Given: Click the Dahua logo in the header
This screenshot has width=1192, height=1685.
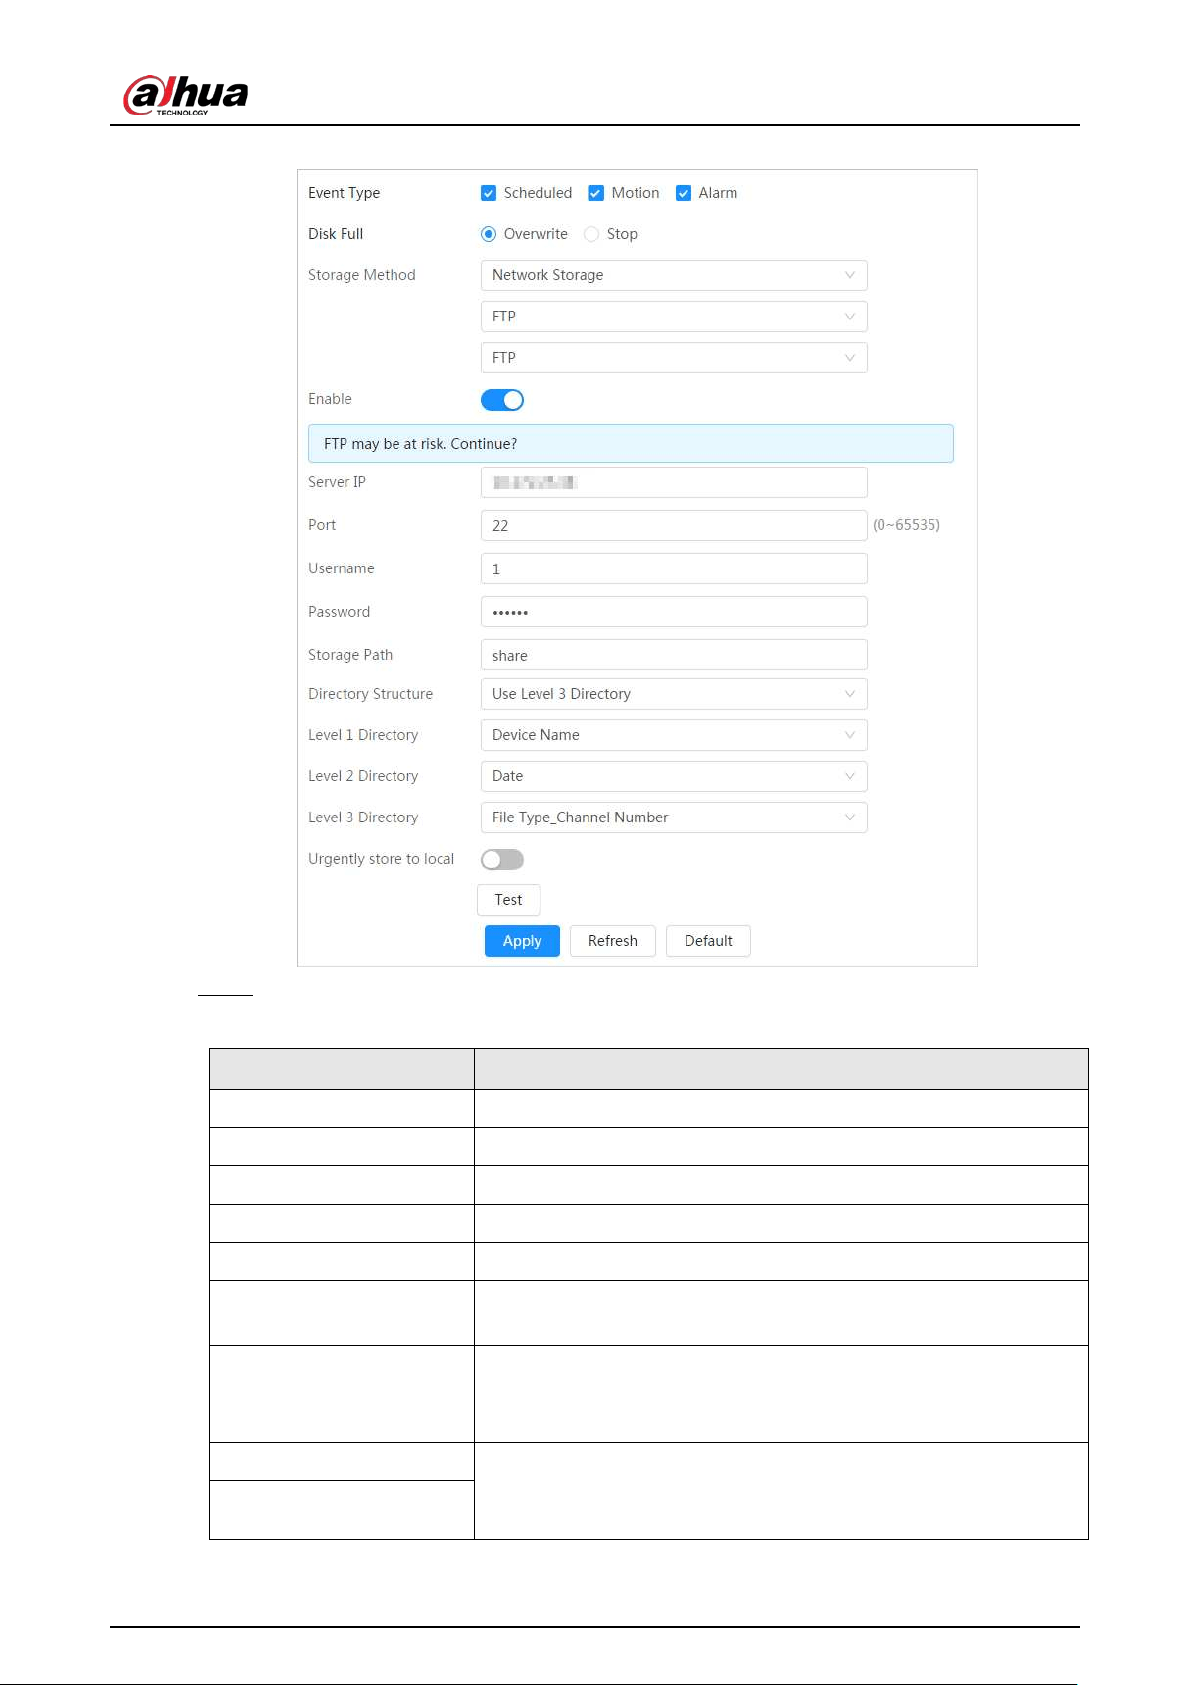Looking at the screenshot, I should point(185,96).
